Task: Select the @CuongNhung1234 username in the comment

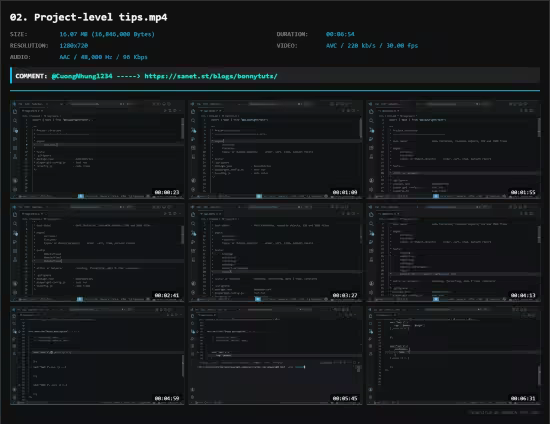Action: point(82,76)
